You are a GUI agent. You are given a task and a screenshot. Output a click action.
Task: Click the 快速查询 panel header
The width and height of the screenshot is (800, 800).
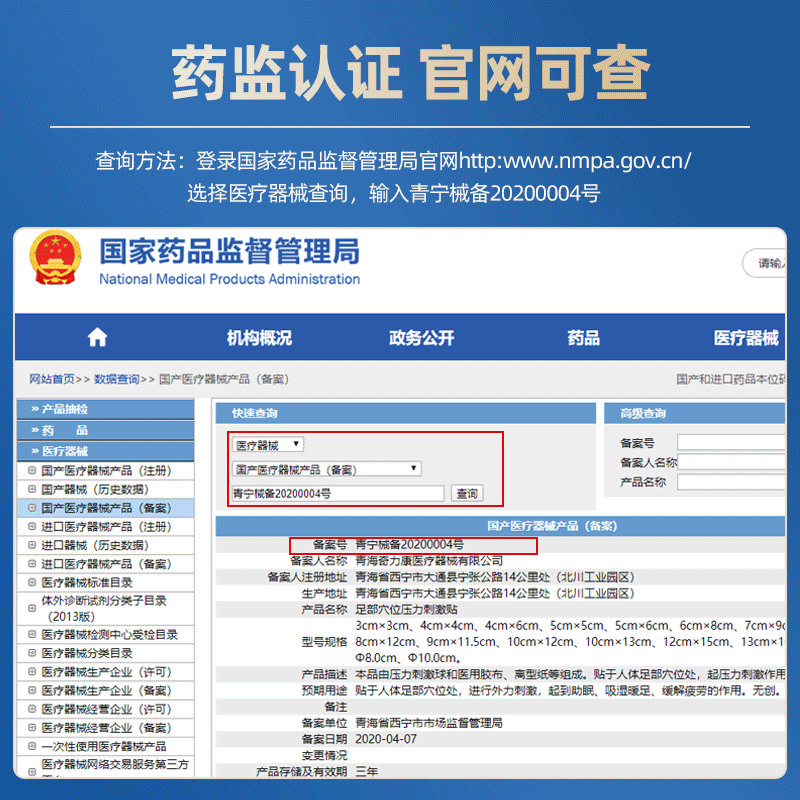(406, 413)
